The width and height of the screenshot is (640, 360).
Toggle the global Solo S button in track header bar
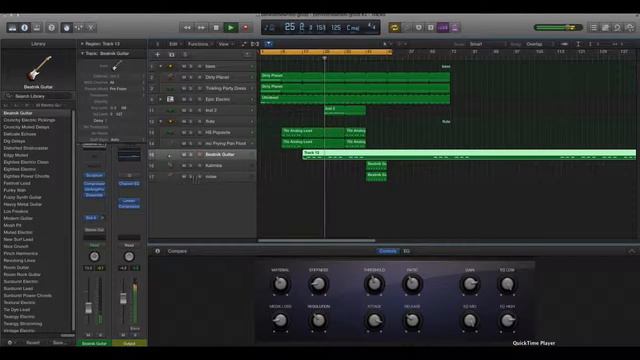[185, 55]
